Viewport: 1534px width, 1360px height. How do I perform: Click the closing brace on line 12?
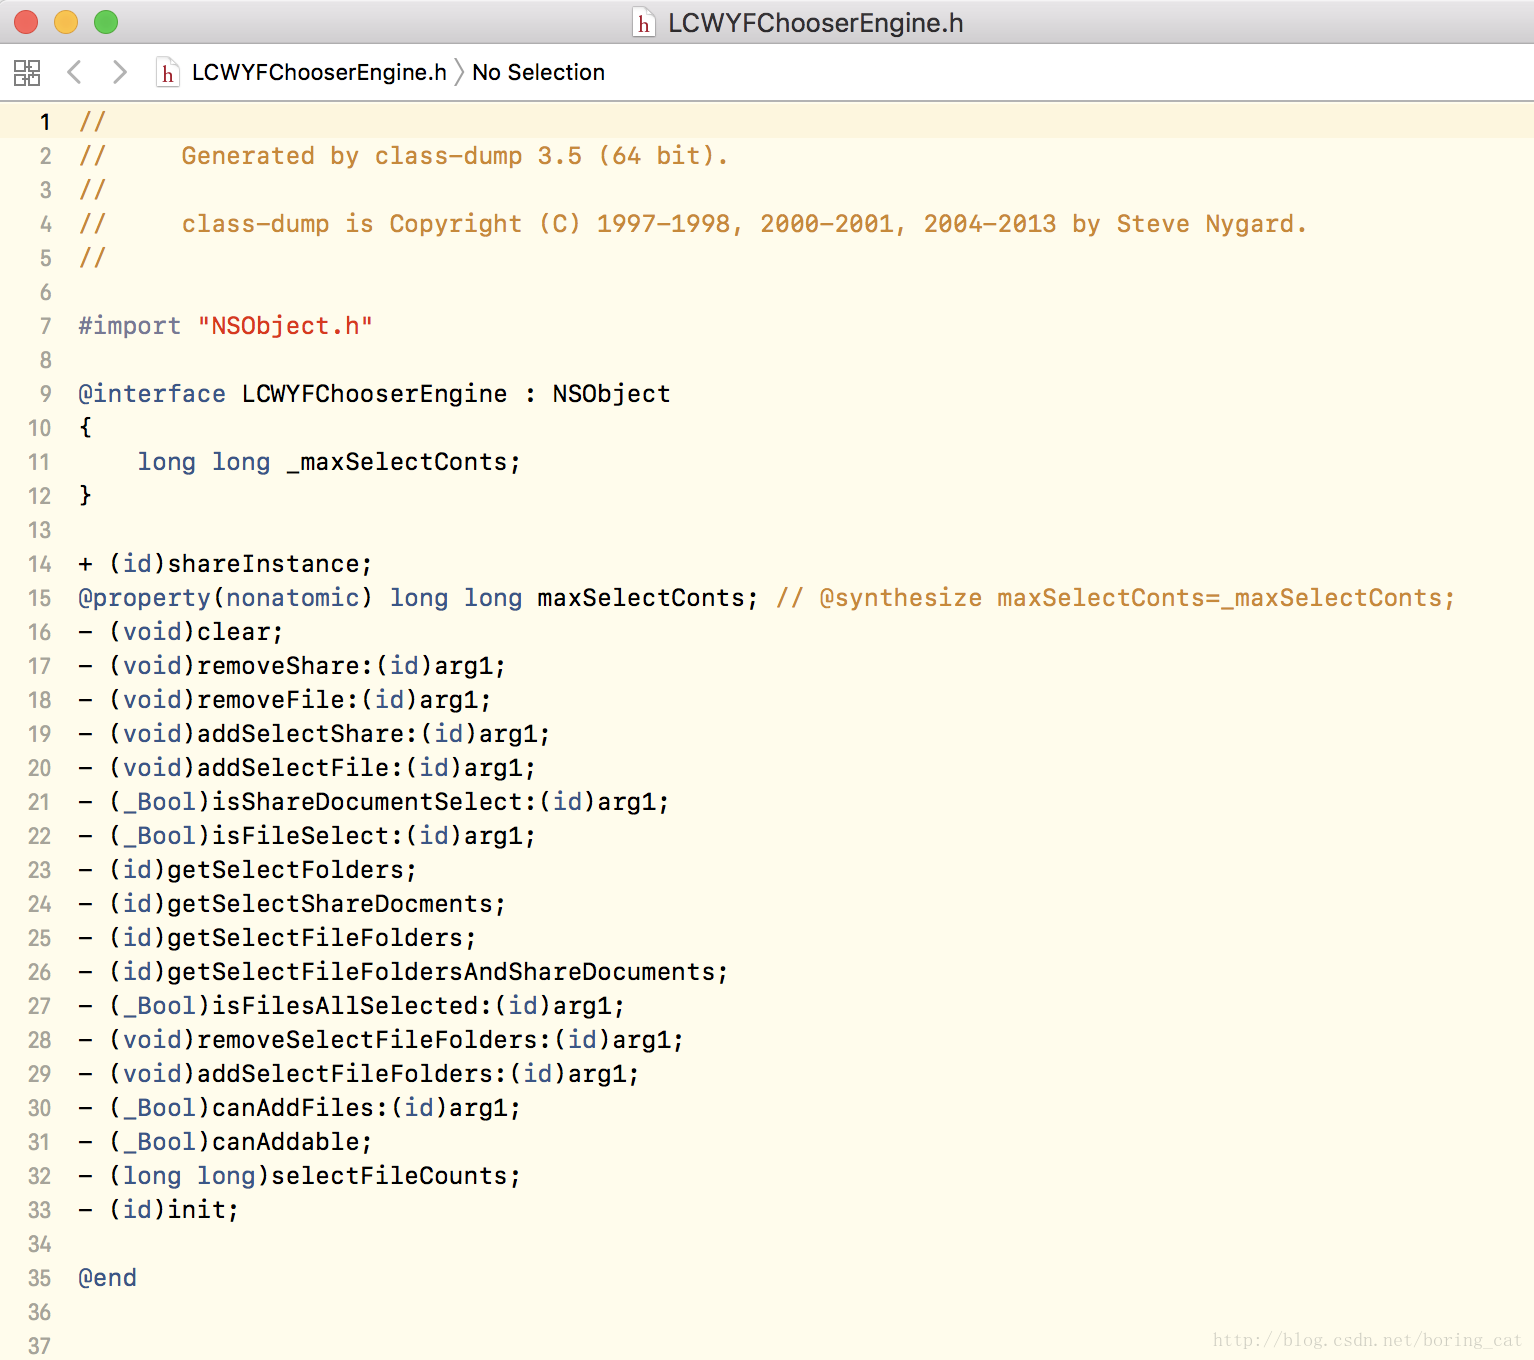(x=86, y=496)
